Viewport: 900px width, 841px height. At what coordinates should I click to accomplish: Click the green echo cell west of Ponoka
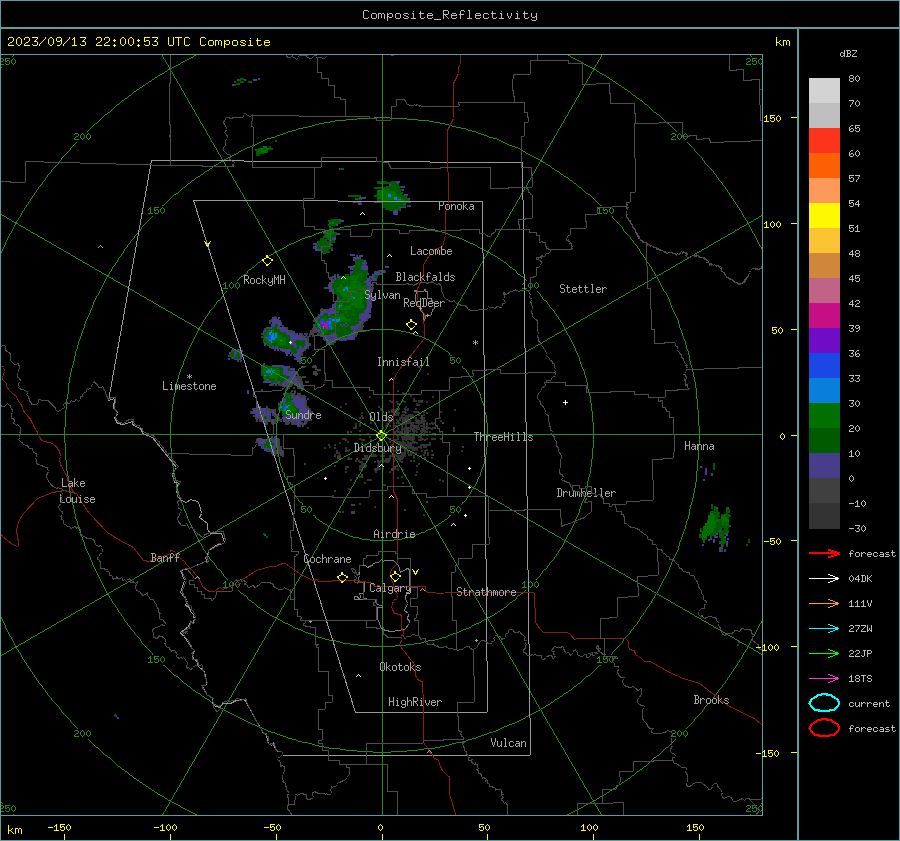pyautogui.click(x=391, y=195)
